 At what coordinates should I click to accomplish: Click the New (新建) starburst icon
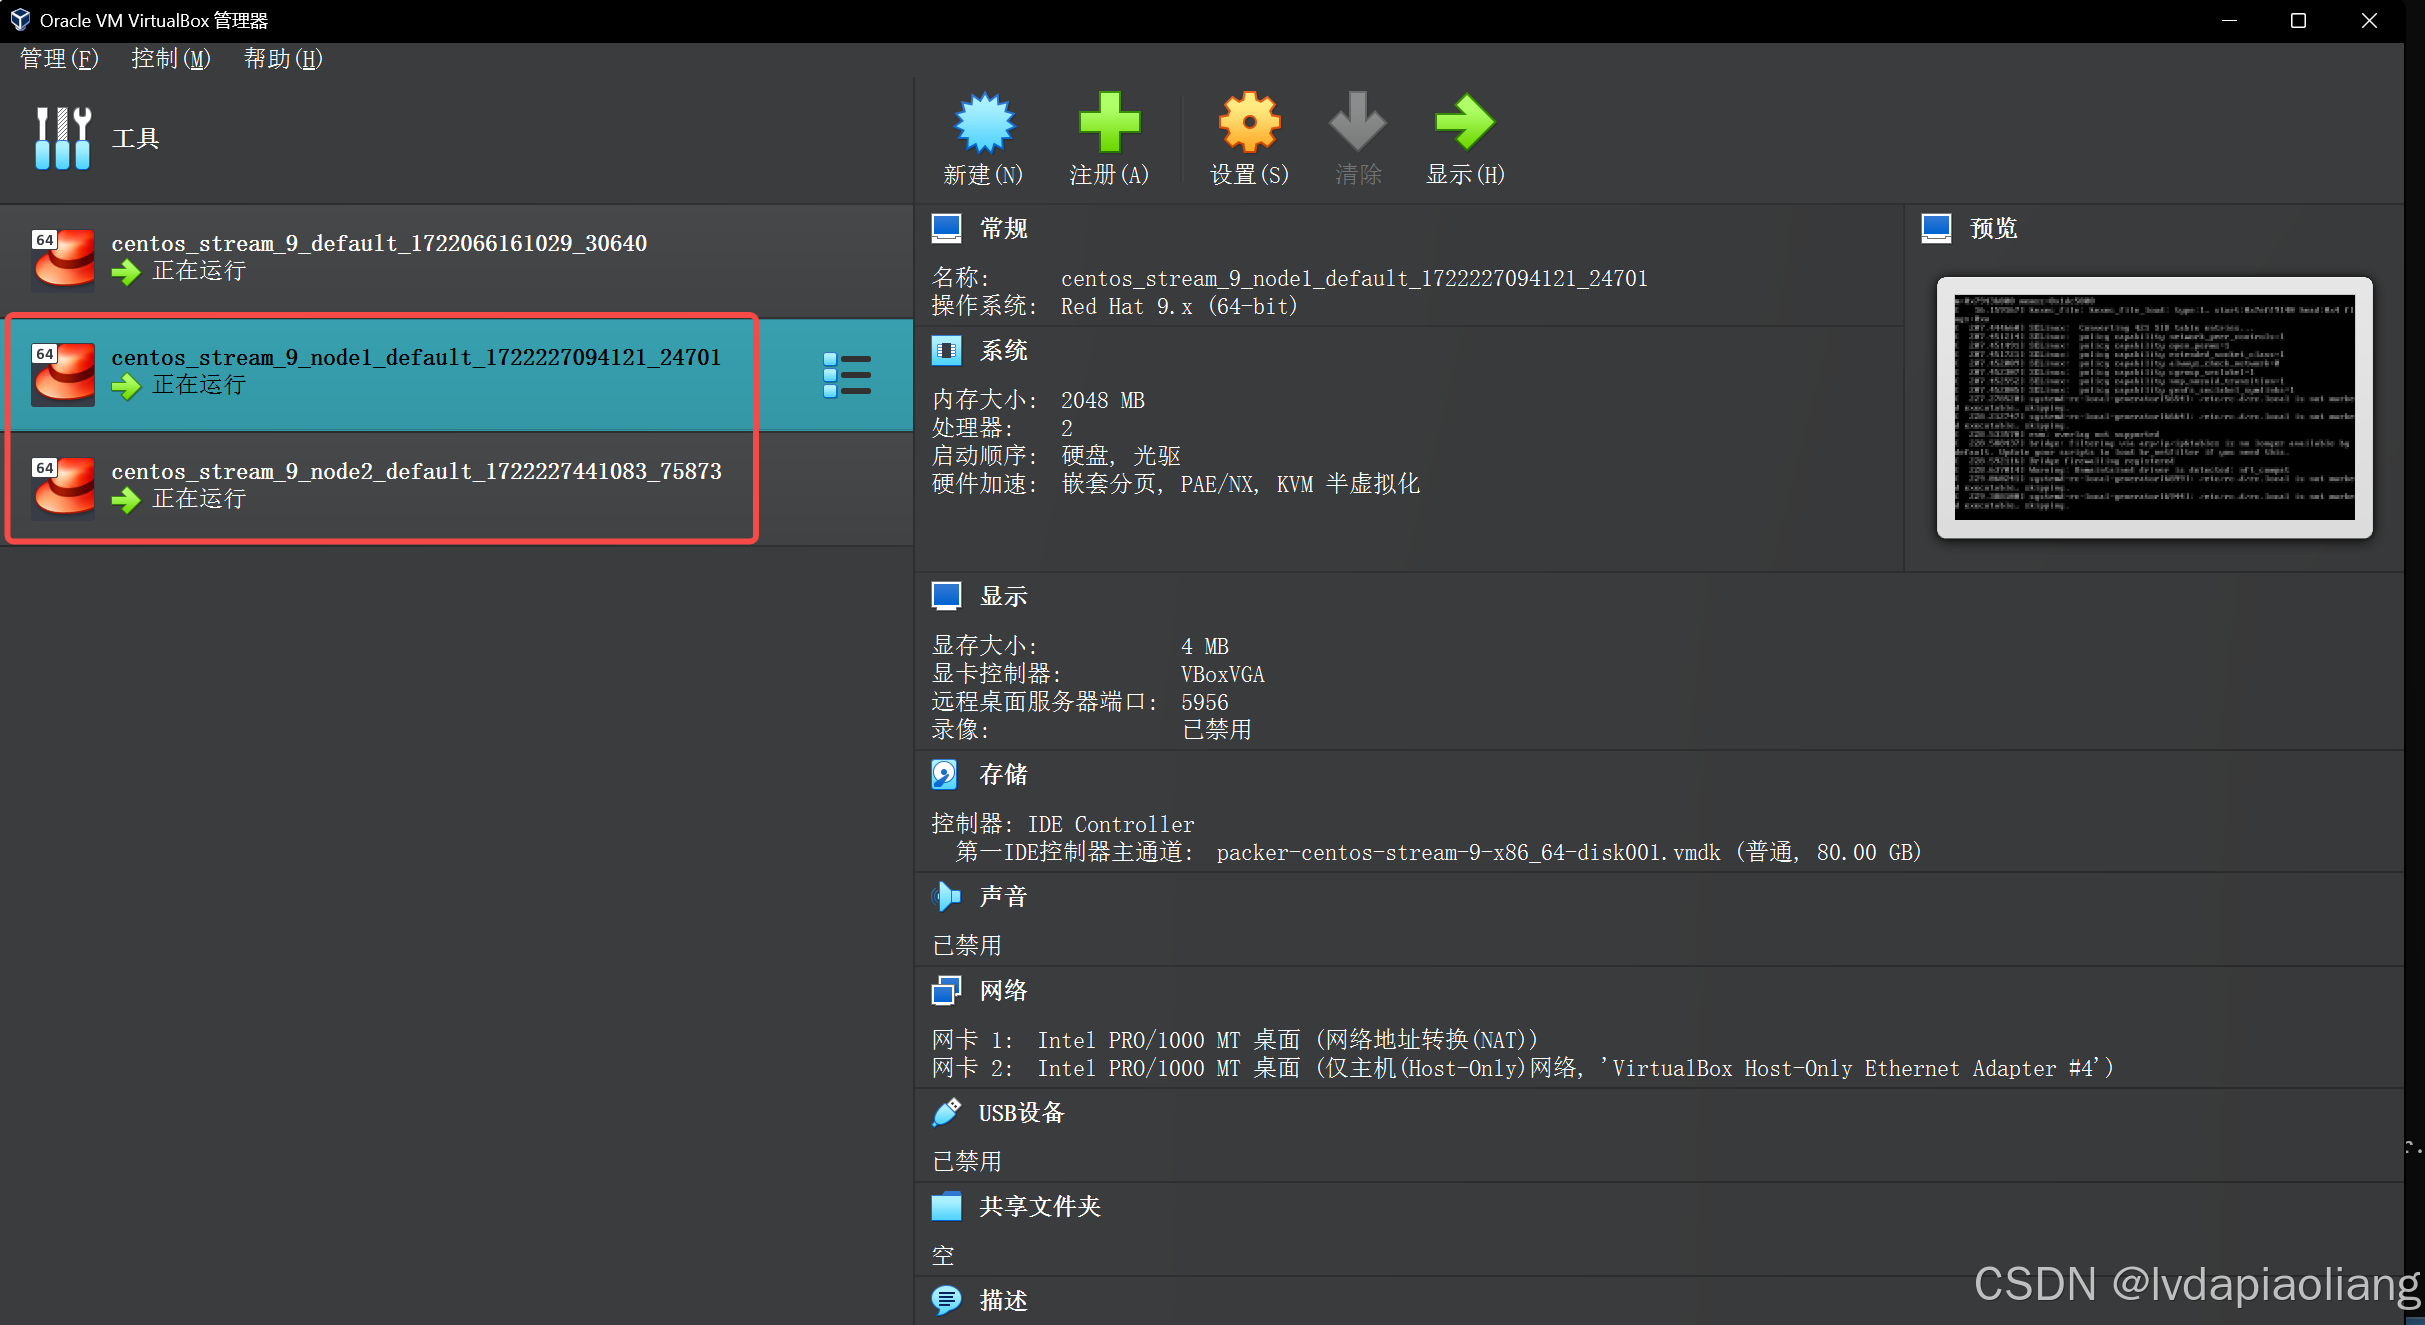(x=984, y=122)
